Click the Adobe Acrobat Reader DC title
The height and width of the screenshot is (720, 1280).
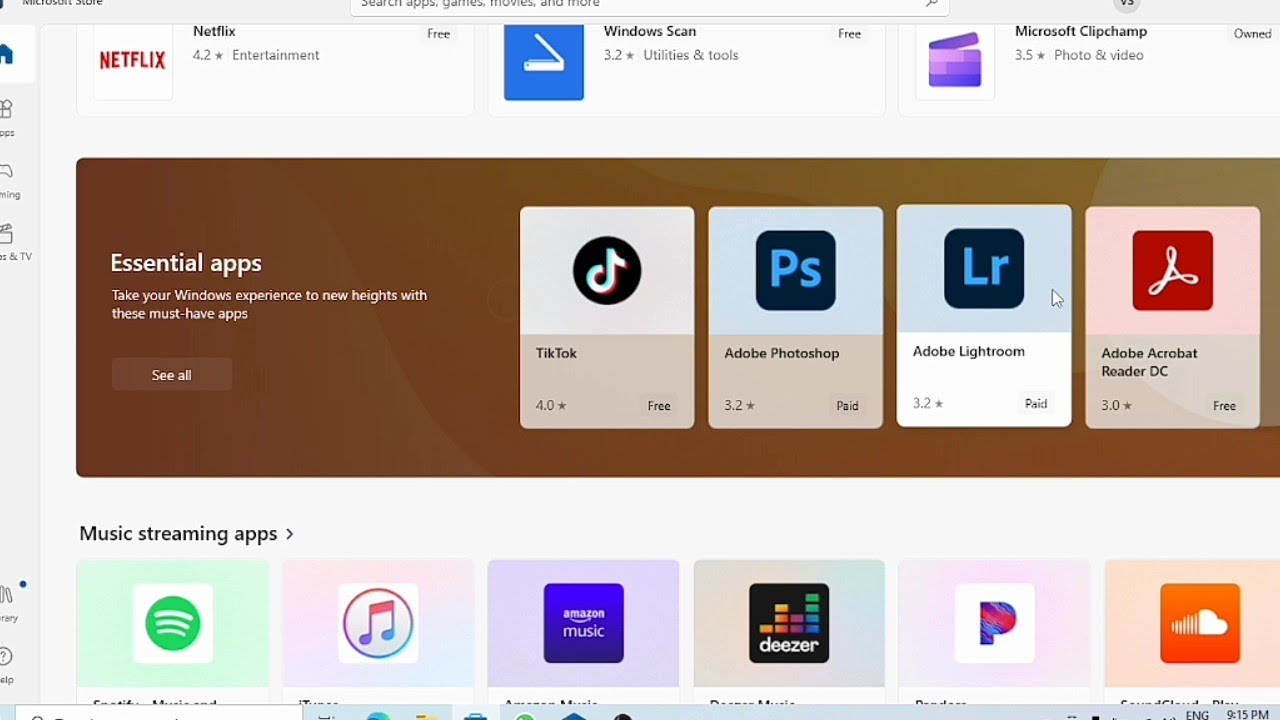coord(1149,362)
